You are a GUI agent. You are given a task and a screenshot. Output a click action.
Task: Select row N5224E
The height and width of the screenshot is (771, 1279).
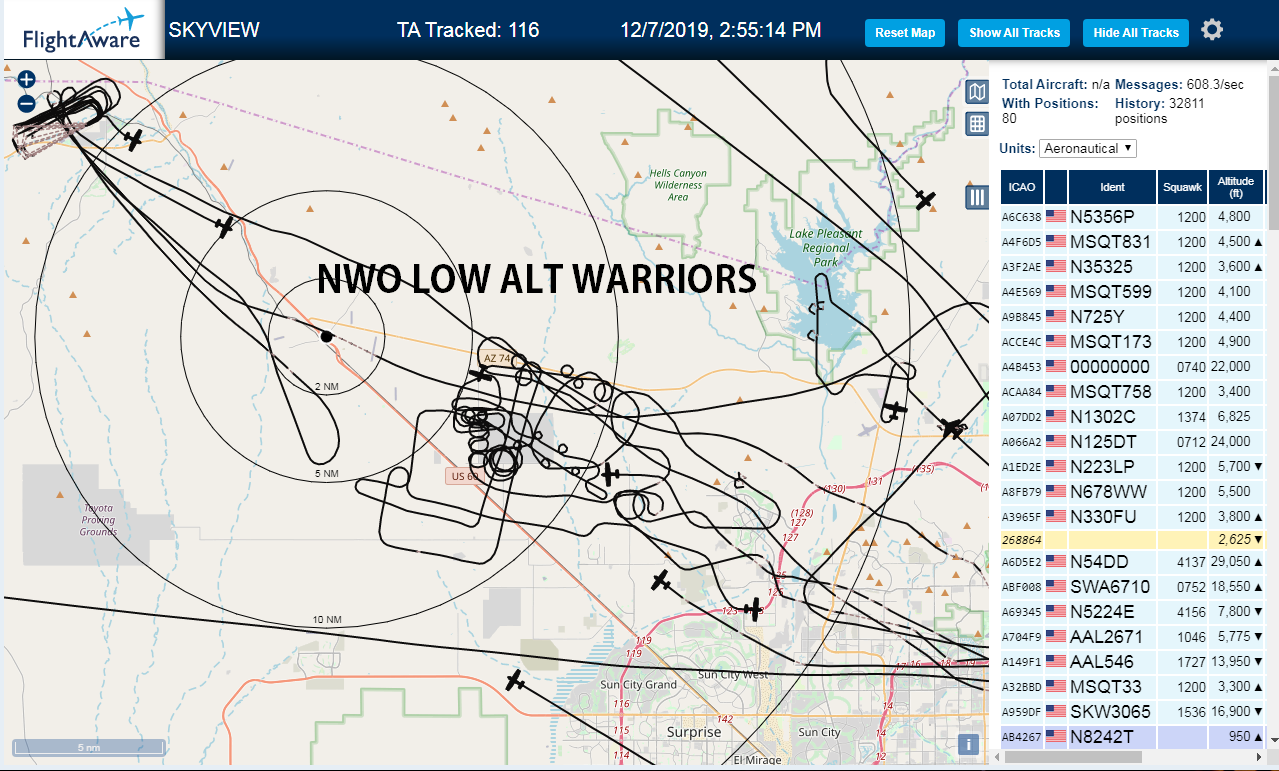[1134, 612]
